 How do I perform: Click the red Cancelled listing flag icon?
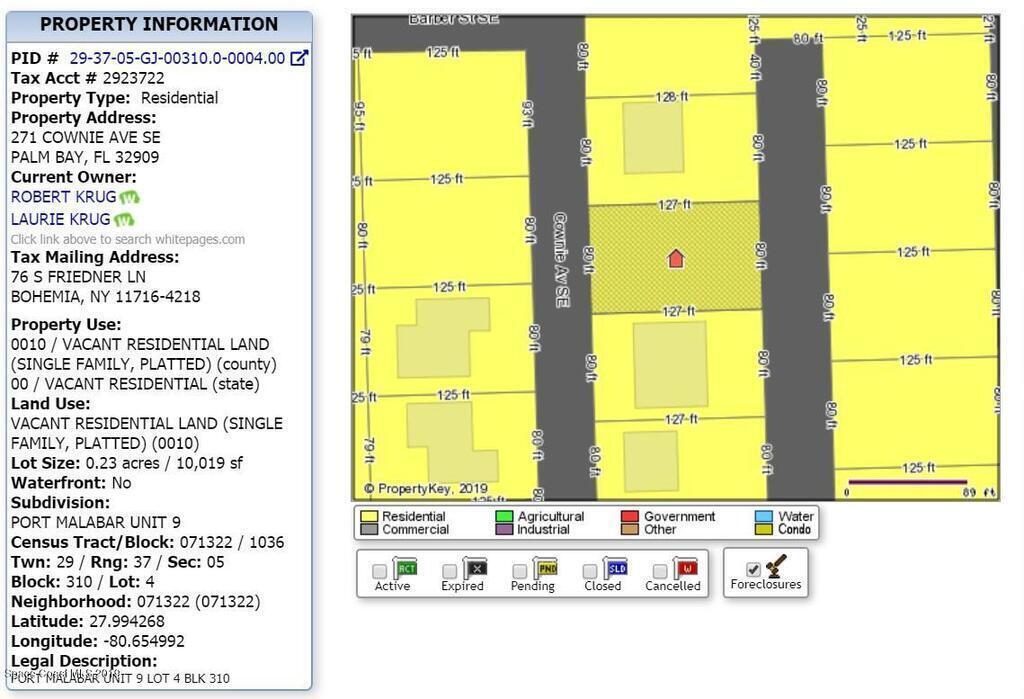(685, 569)
